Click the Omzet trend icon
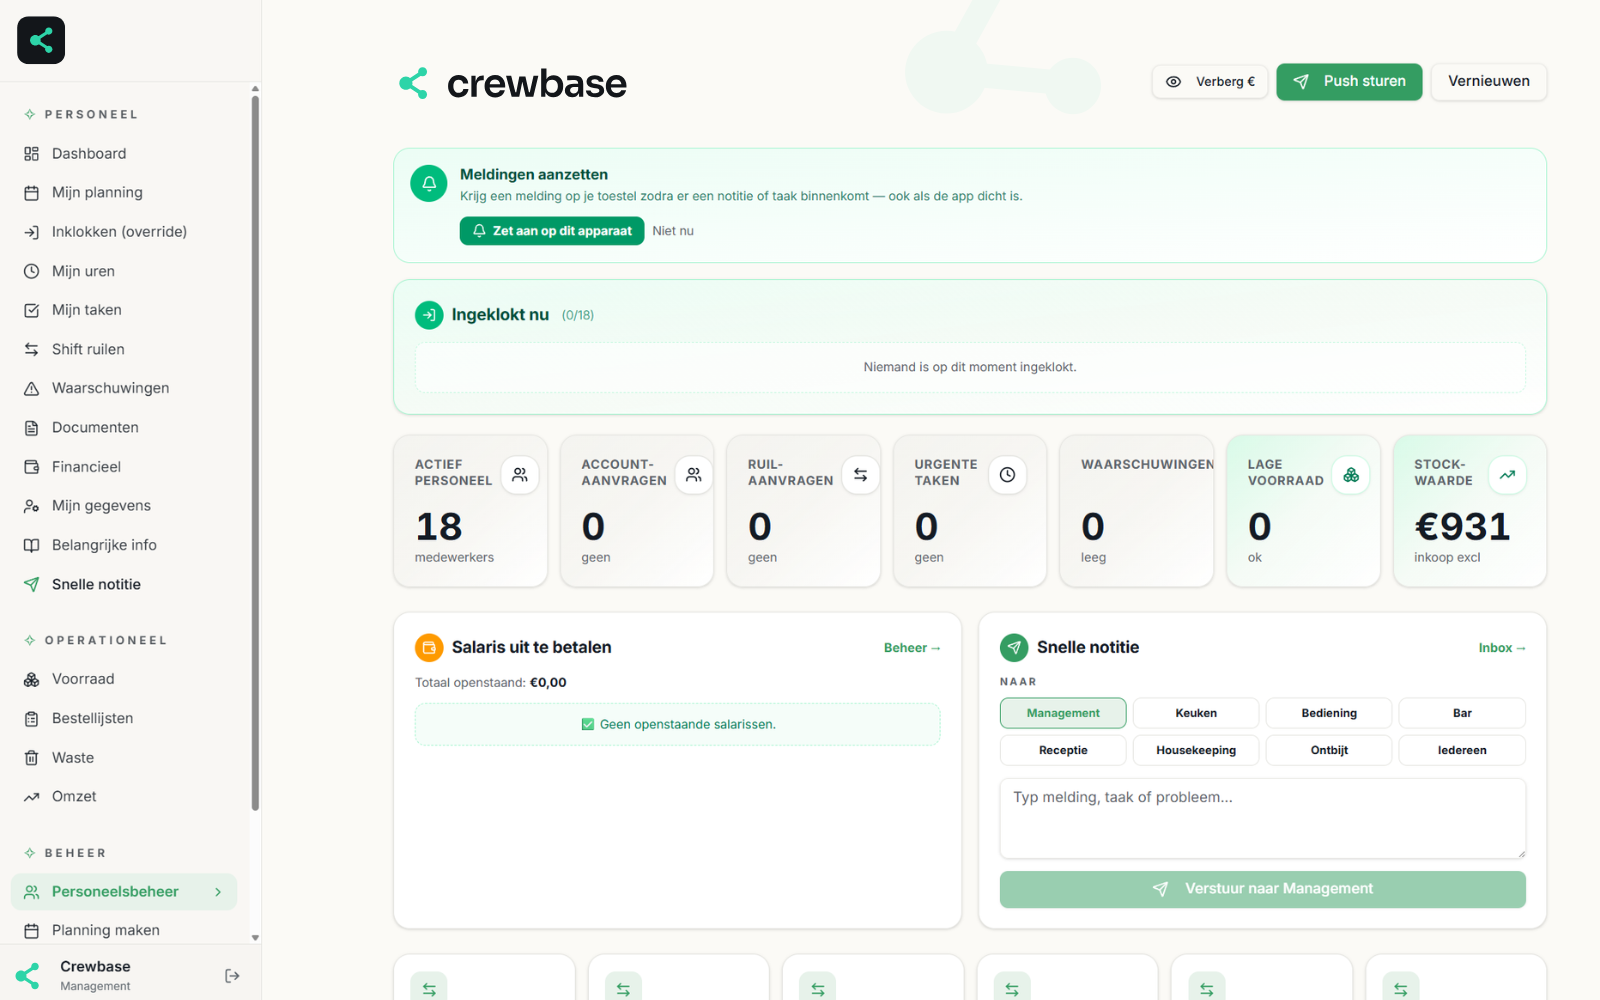1600x1000 pixels. click(x=31, y=797)
